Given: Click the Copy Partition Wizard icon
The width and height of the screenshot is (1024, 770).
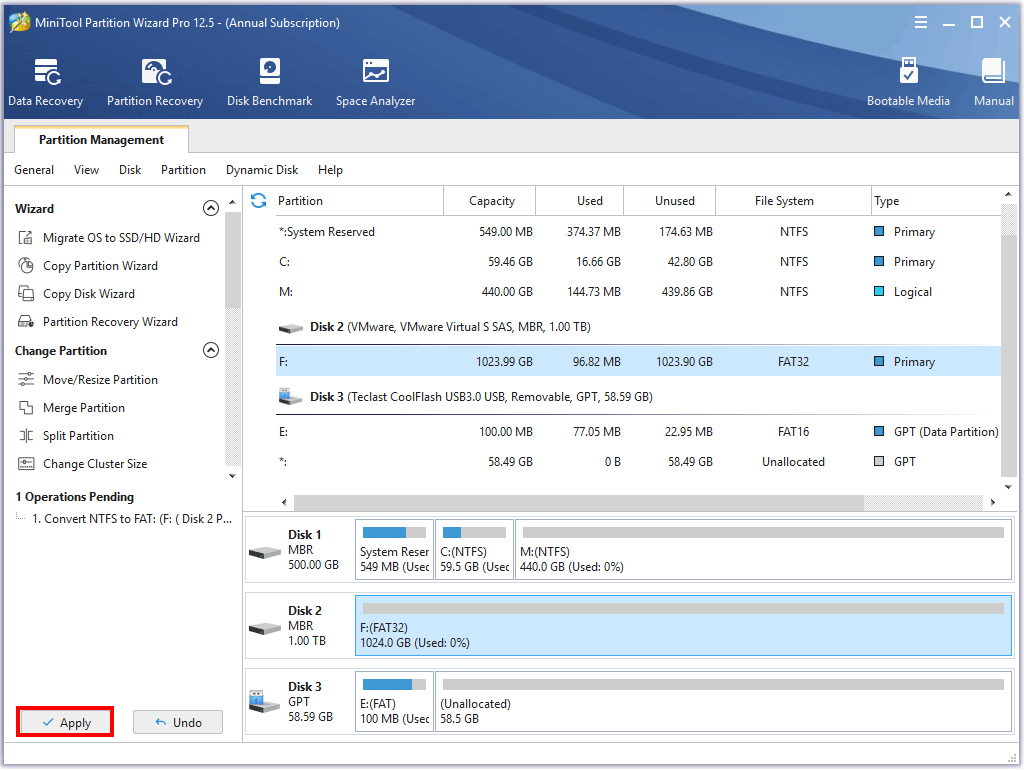Looking at the screenshot, I should tap(25, 266).
